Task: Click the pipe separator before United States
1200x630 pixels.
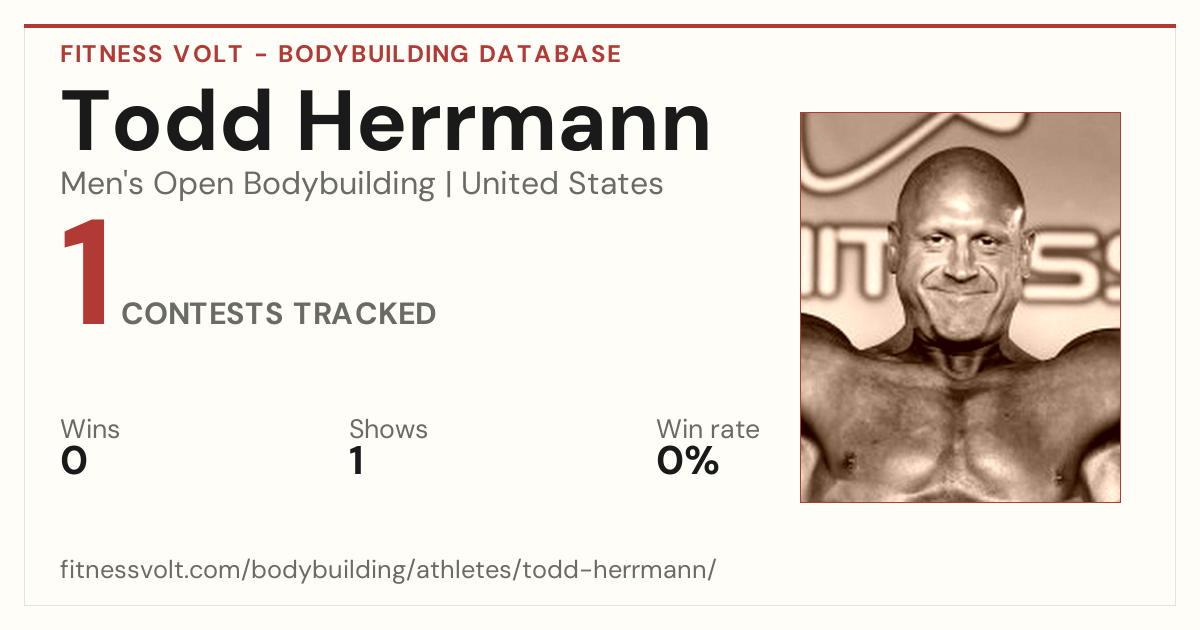Action: tap(448, 184)
